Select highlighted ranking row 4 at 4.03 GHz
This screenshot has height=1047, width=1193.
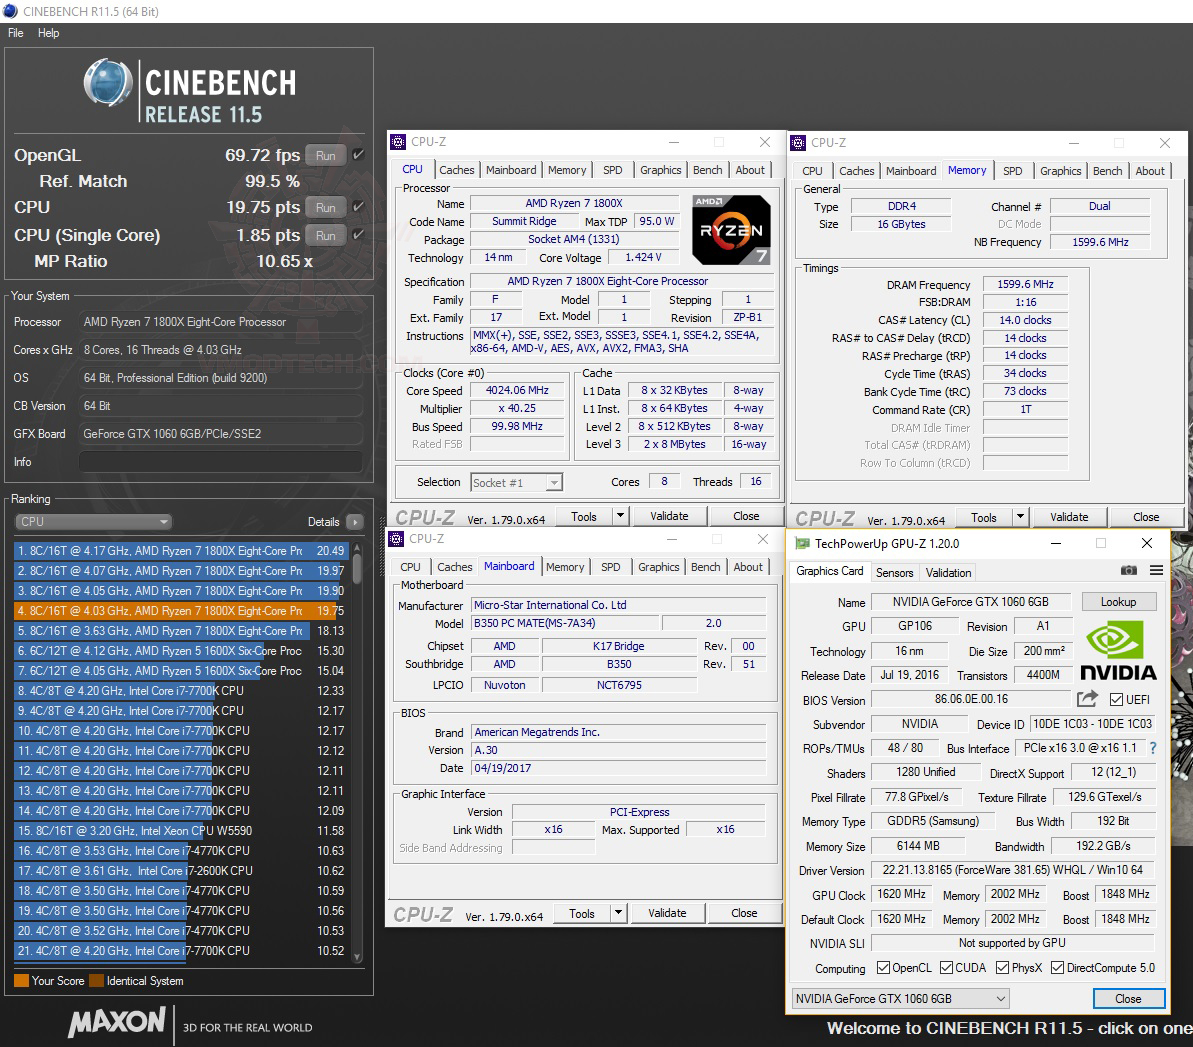[181, 610]
